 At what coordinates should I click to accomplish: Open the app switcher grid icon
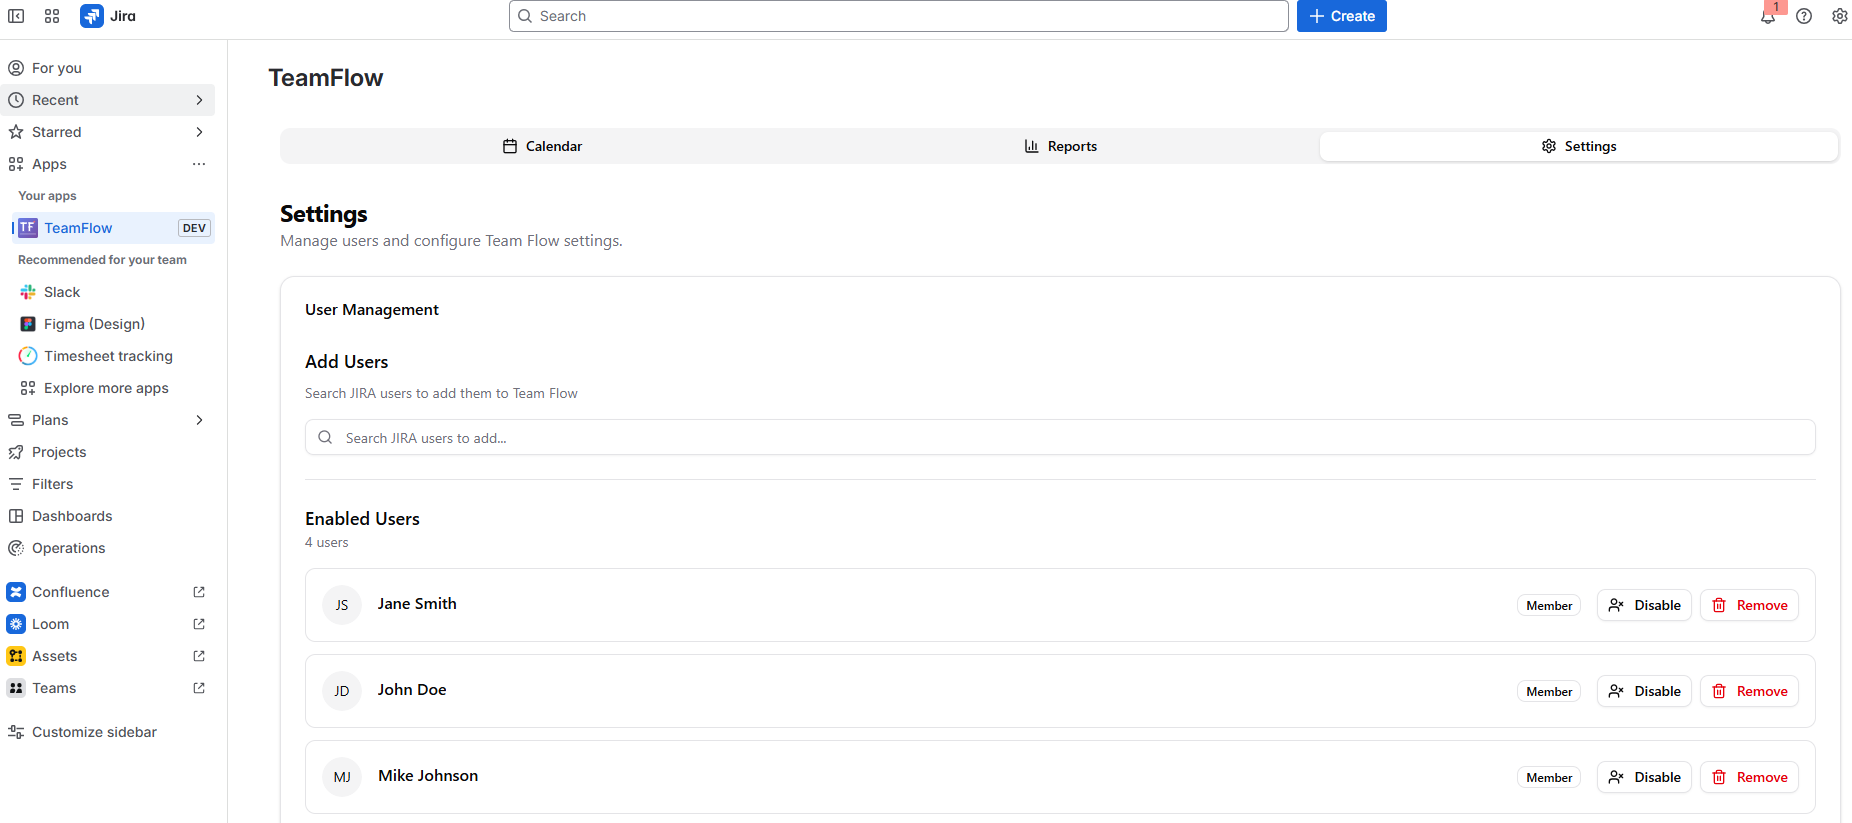click(52, 16)
